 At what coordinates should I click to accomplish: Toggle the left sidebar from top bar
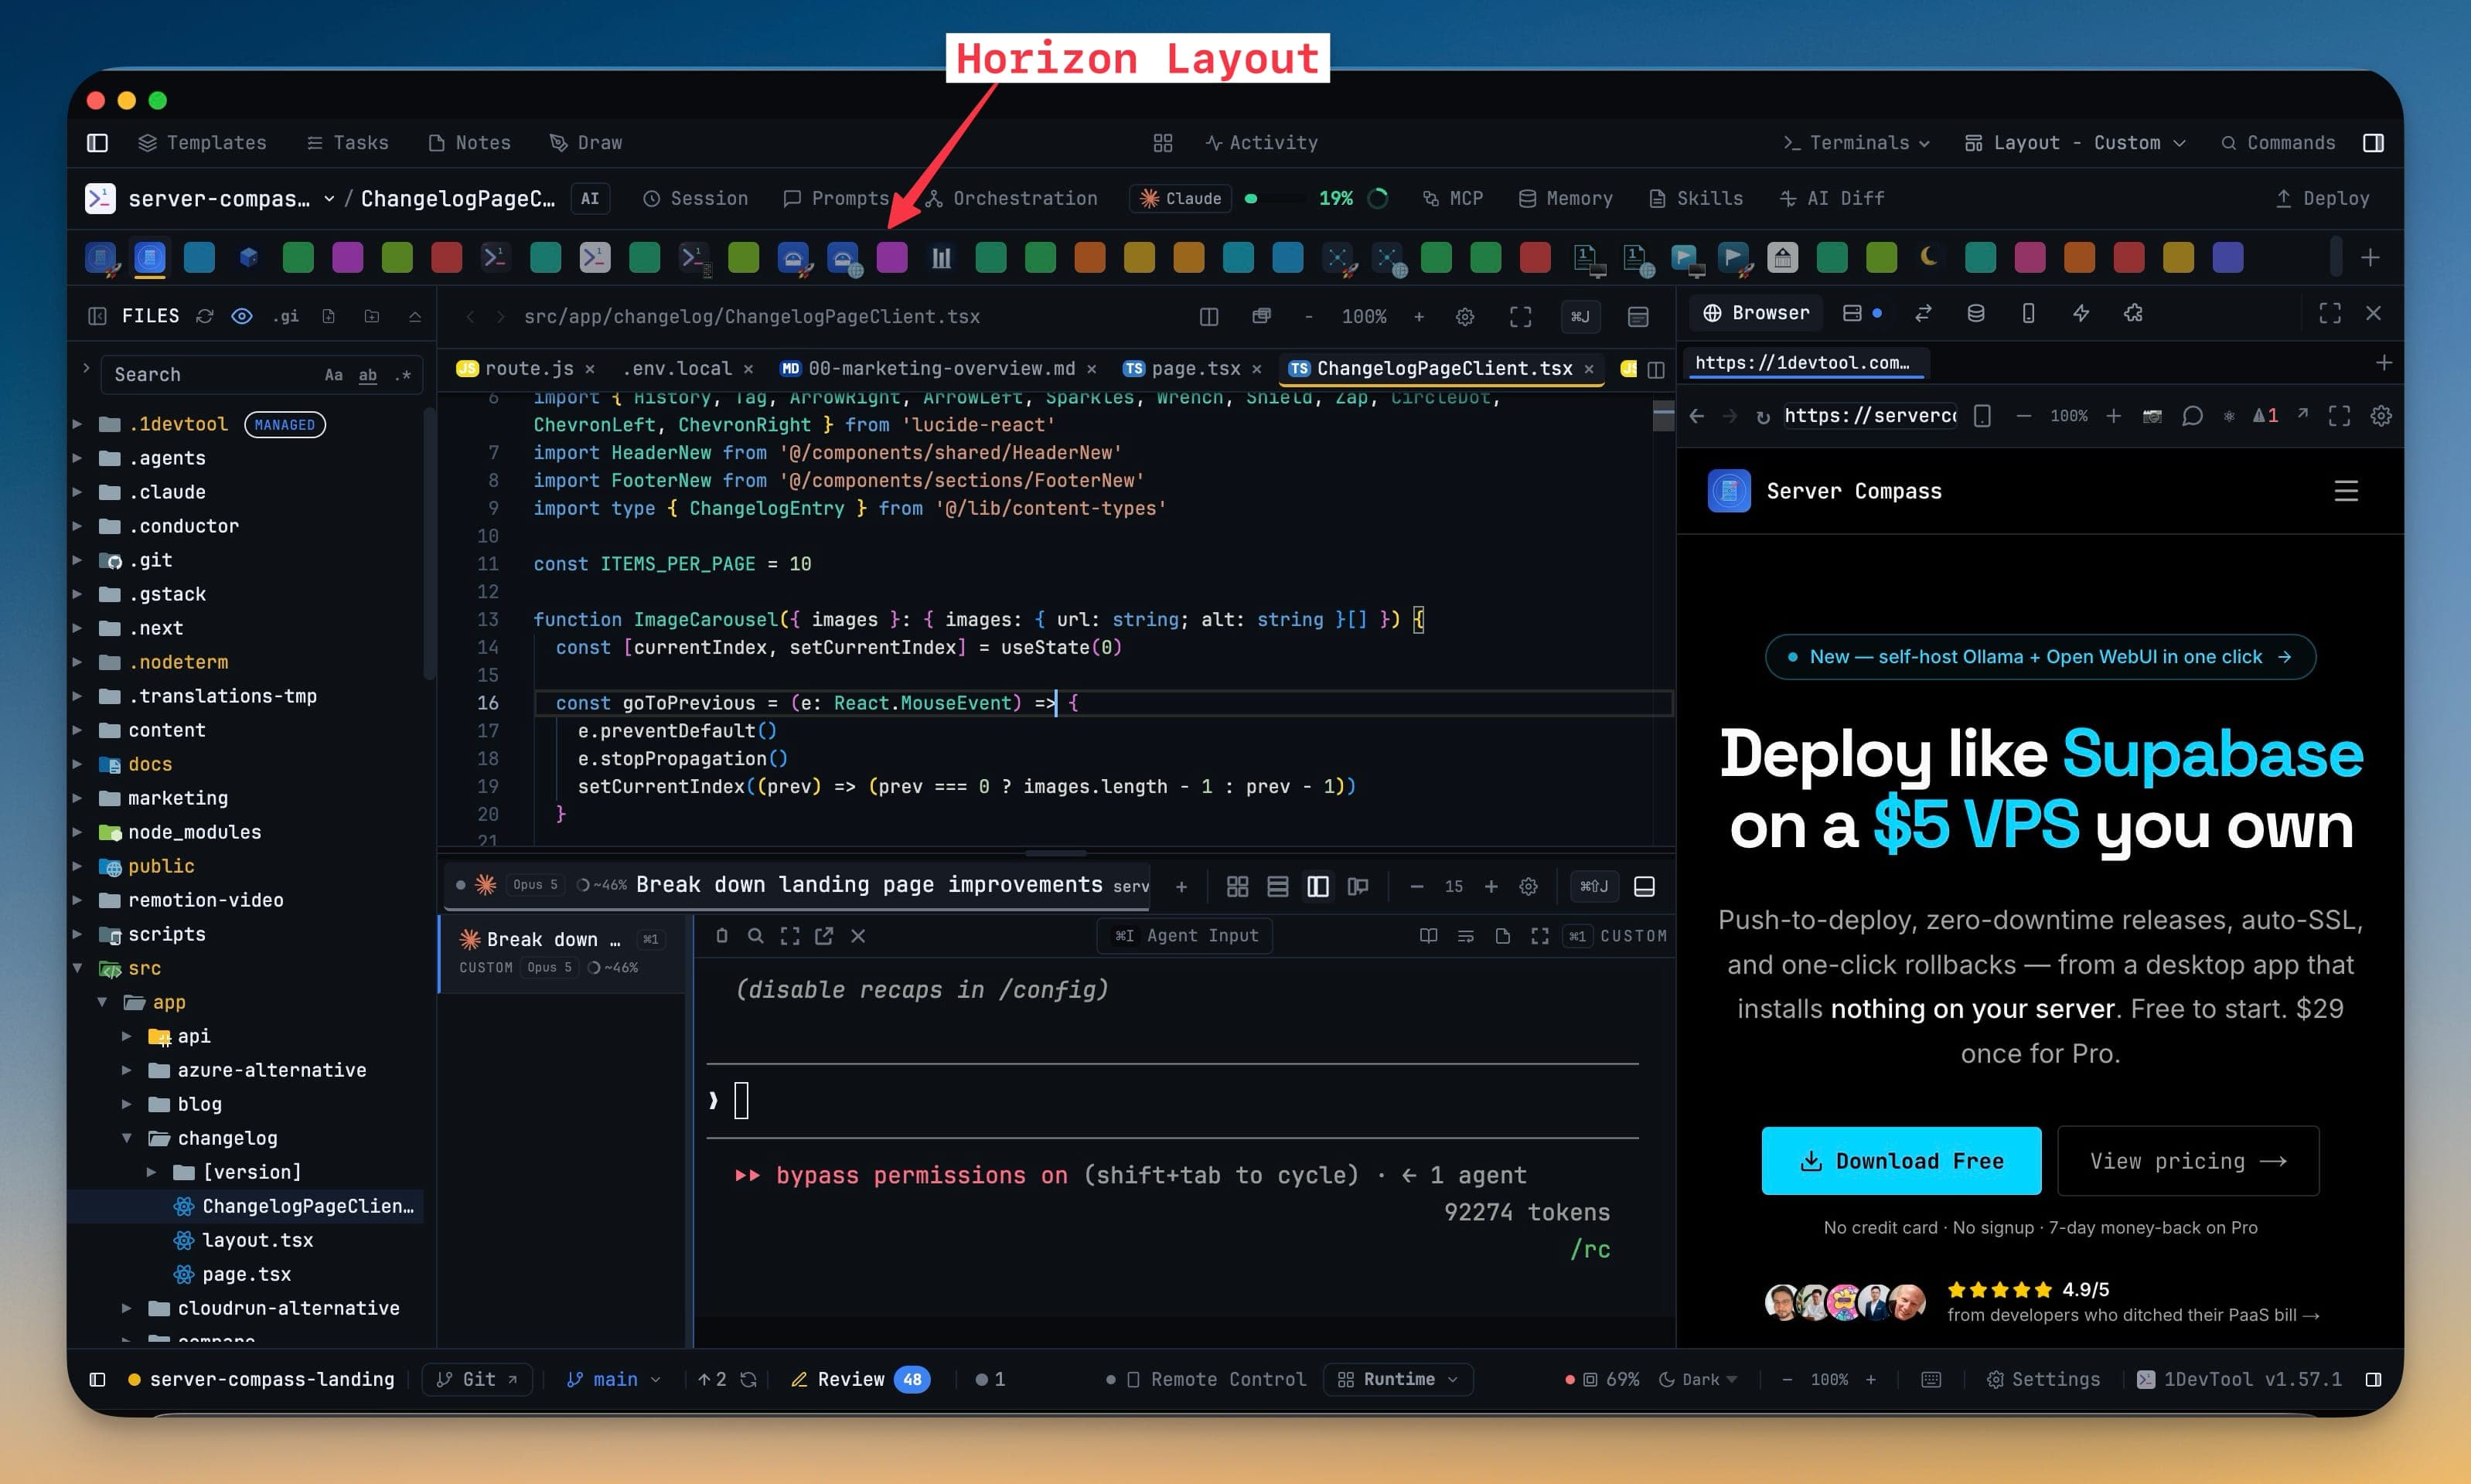97,143
